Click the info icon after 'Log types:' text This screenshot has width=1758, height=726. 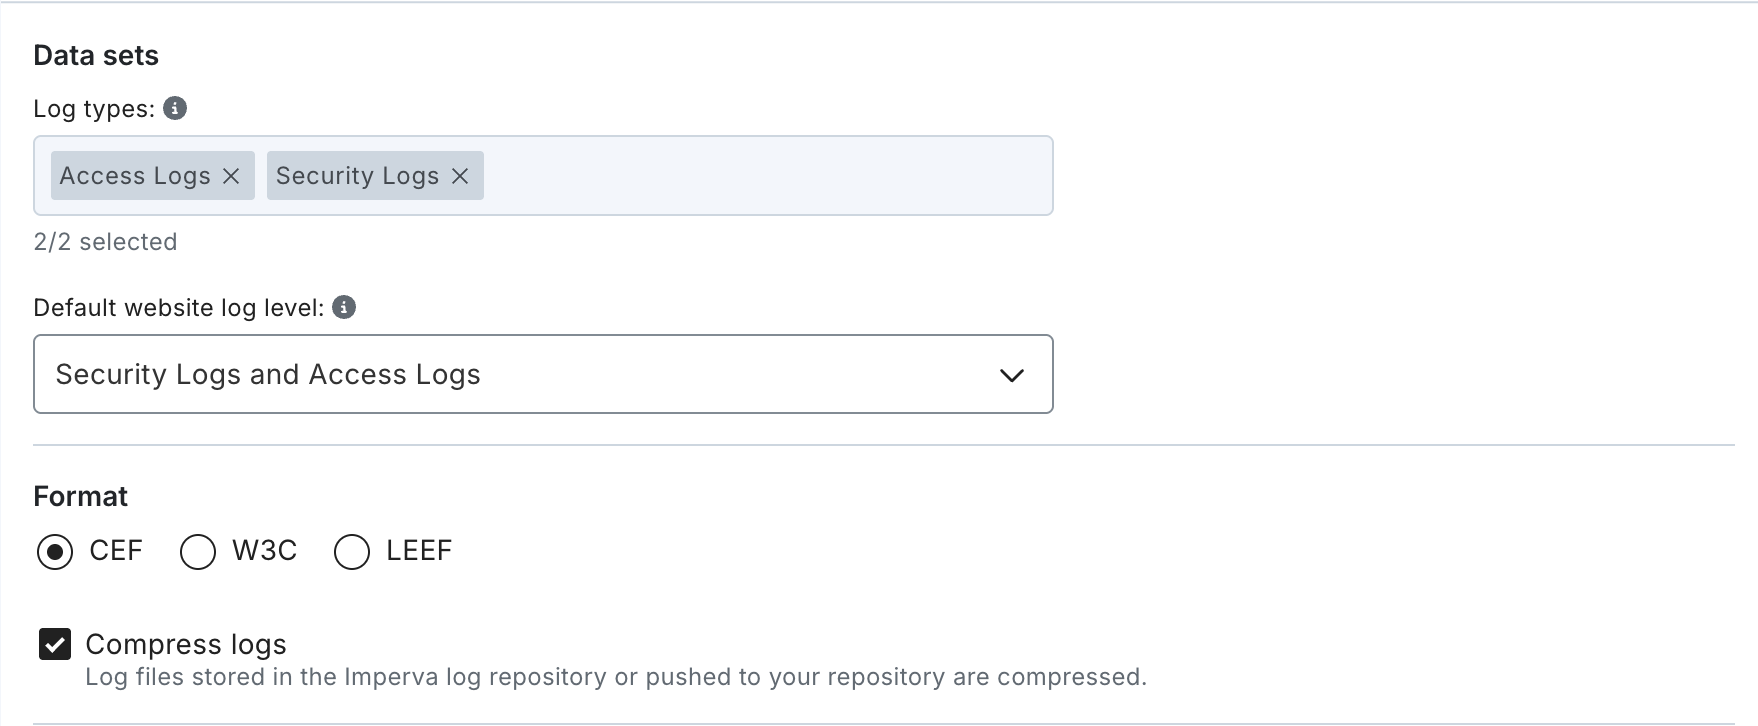pyautogui.click(x=175, y=109)
